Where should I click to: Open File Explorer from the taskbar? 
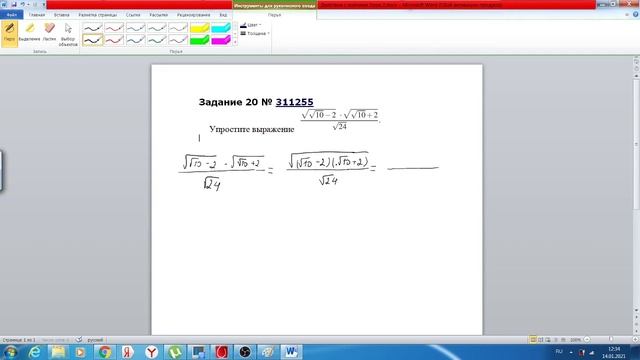click(x=58, y=352)
